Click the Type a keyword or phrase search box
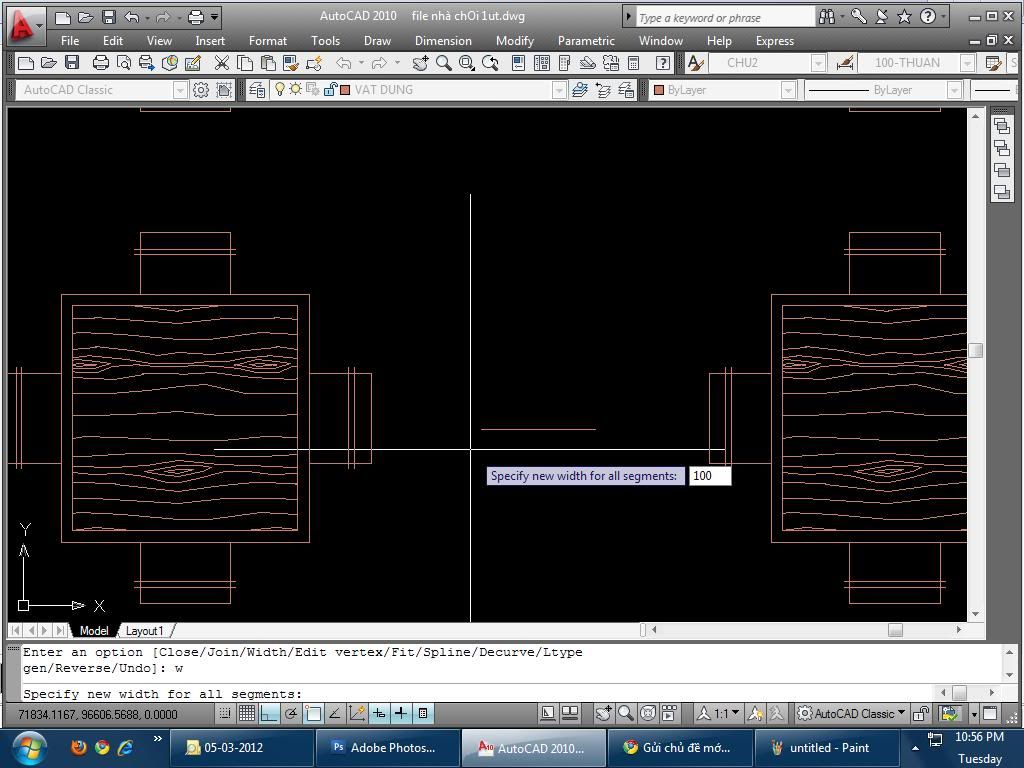This screenshot has height=768, width=1024. 725,18
